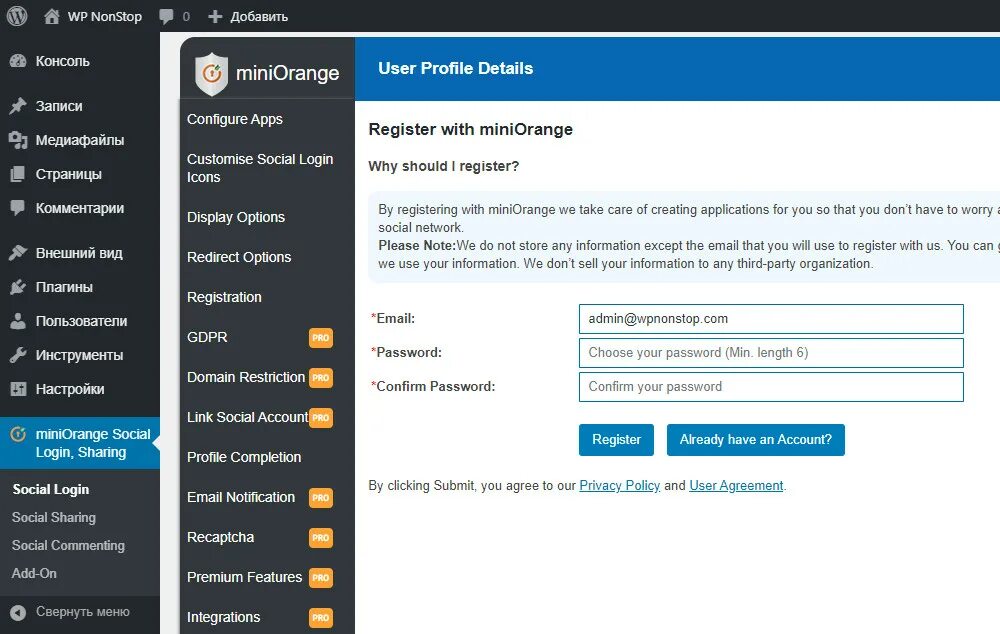
Task: Open the Profile Completion tab
Action: [244, 457]
